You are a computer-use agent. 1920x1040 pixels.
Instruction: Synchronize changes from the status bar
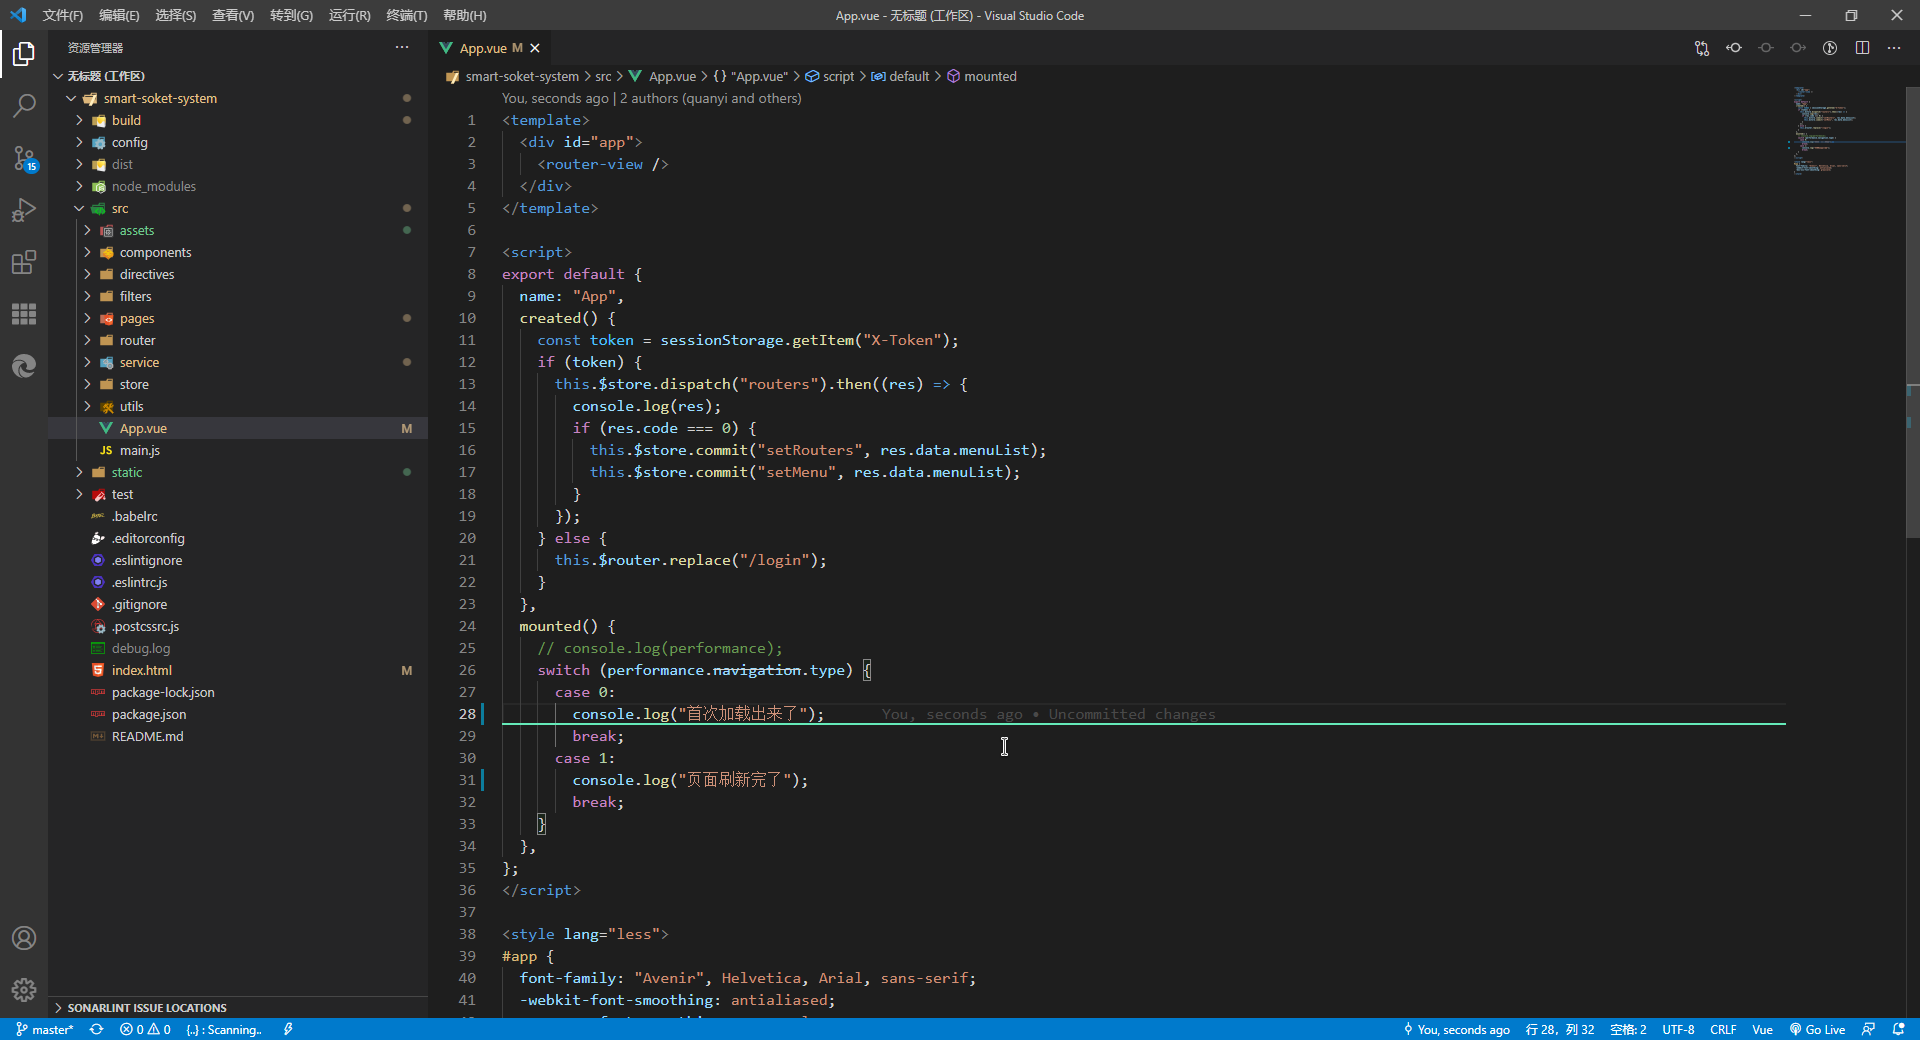tap(97, 1029)
